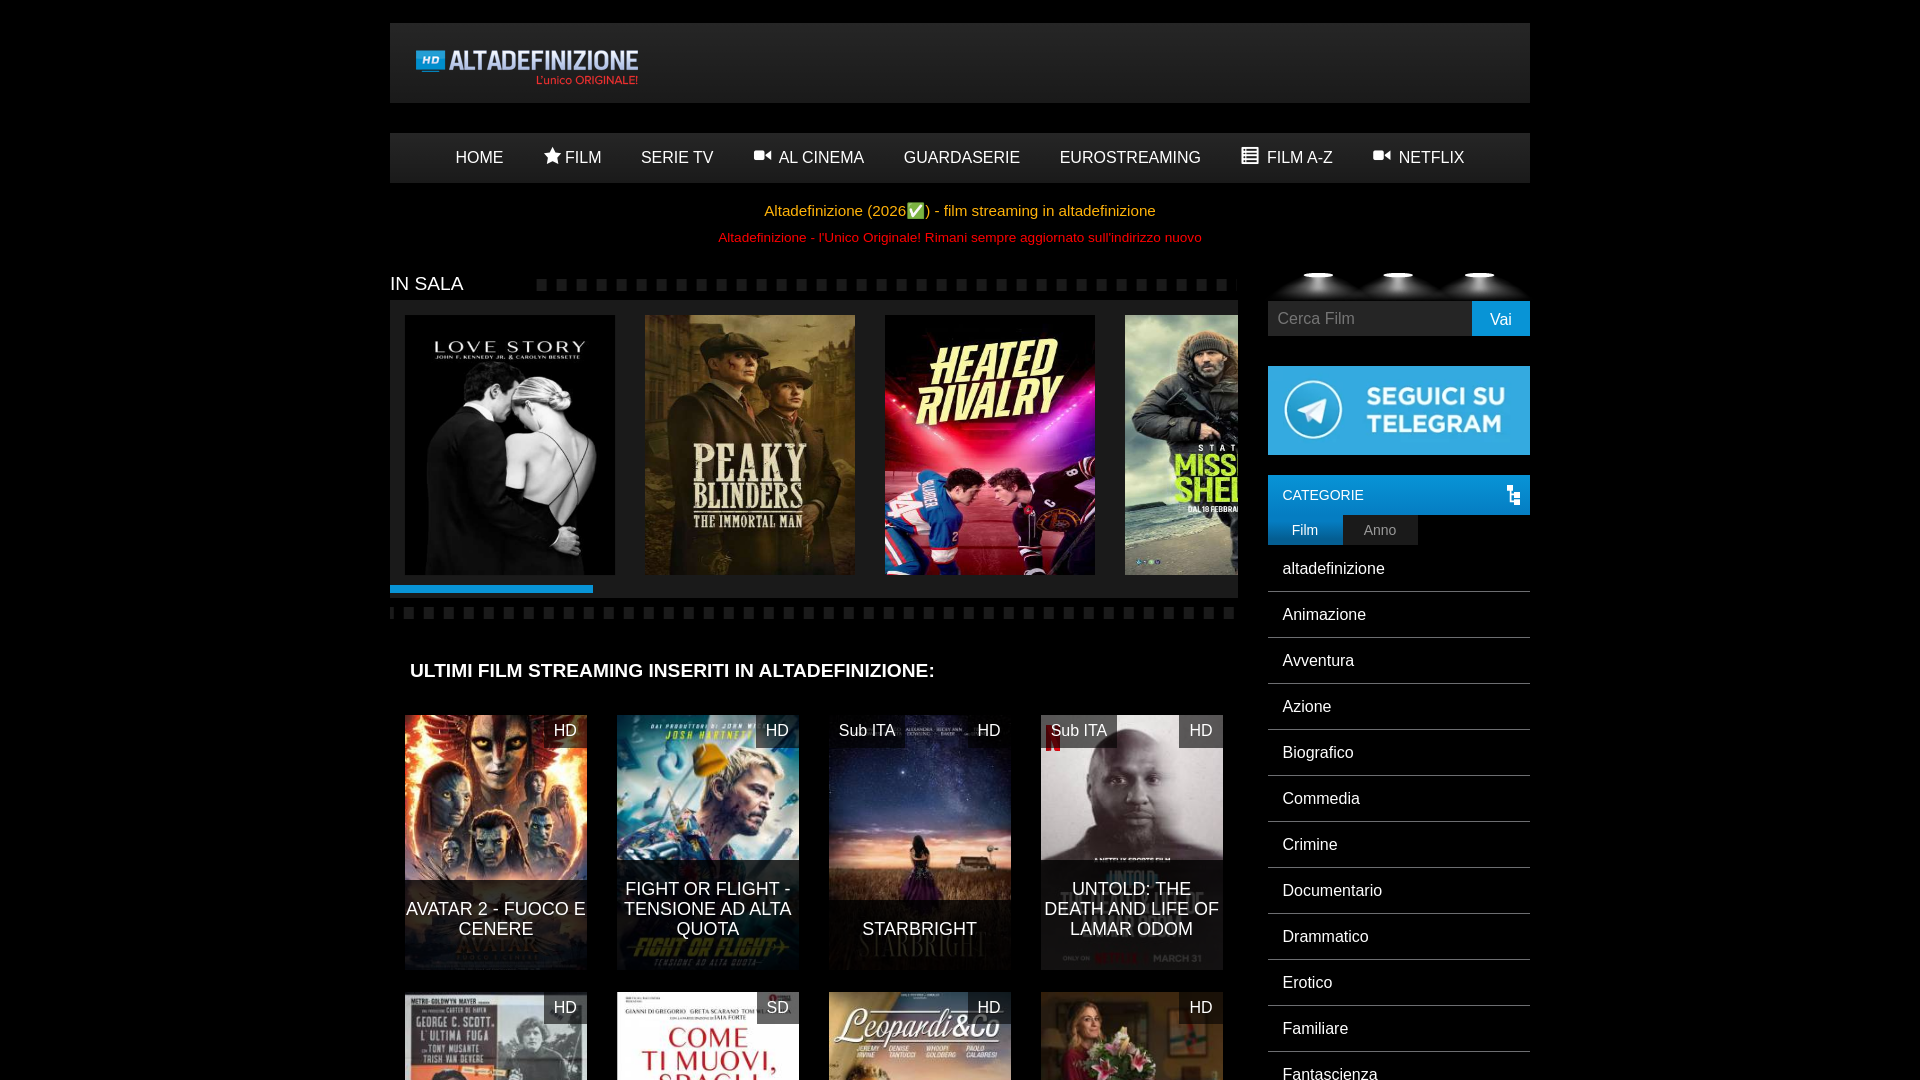Viewport: 1920px width, 1080px height.
Task: Click the In Sala carousel scrollbar handle
Action: (491, 589)
